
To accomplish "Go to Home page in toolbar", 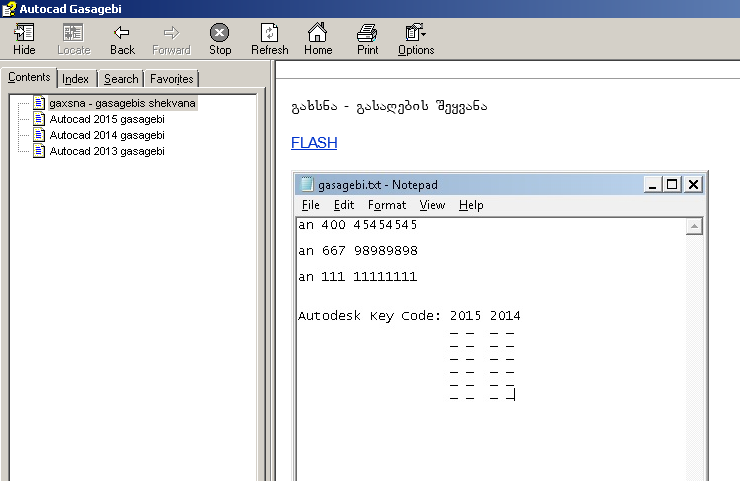I will click(318, 40).
